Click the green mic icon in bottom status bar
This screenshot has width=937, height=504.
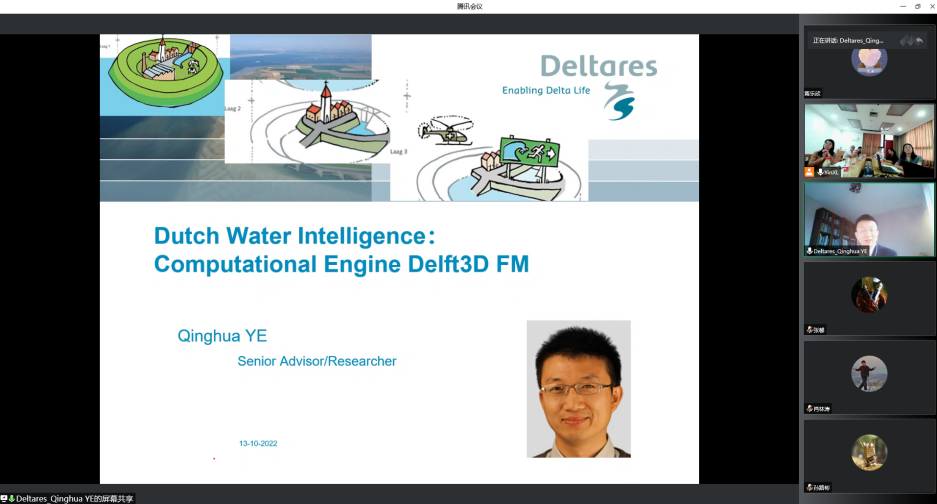coord(12,498)
